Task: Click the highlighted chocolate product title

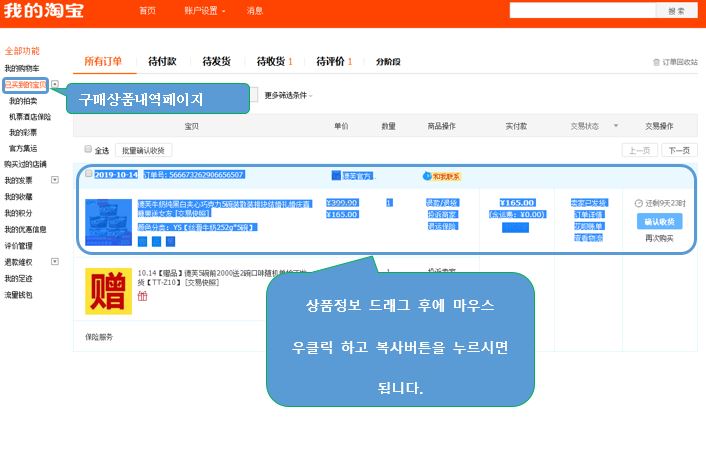Action: pyautogui.click(x=224, y=209)
